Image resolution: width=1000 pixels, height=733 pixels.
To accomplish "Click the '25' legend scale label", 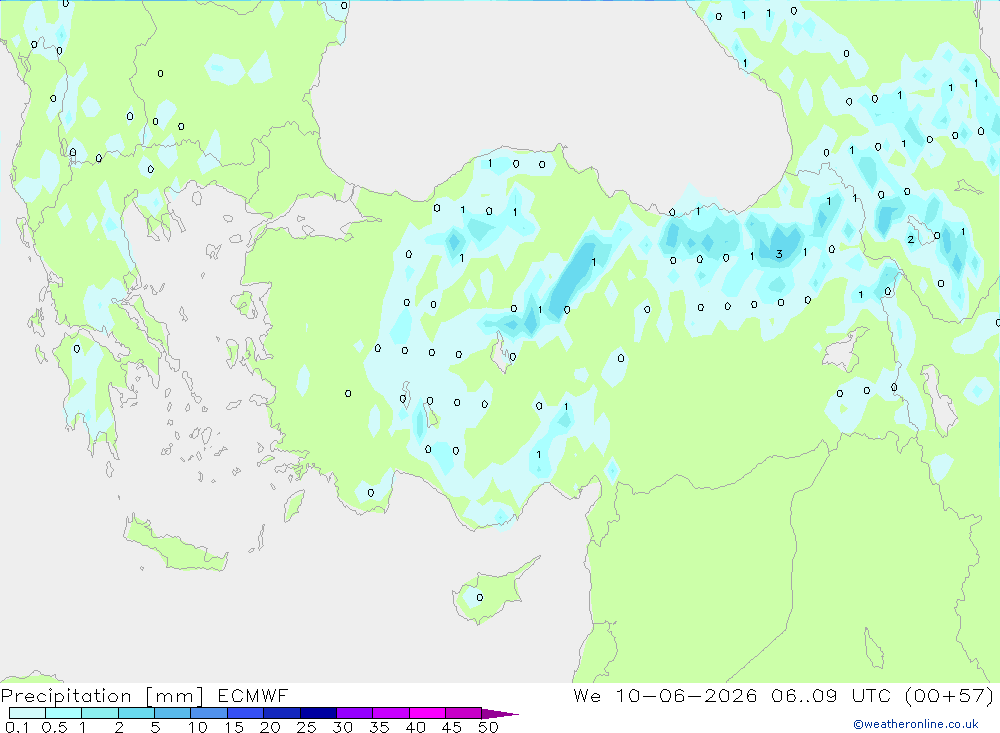I will pyautogui.click(x=306, y=727).
